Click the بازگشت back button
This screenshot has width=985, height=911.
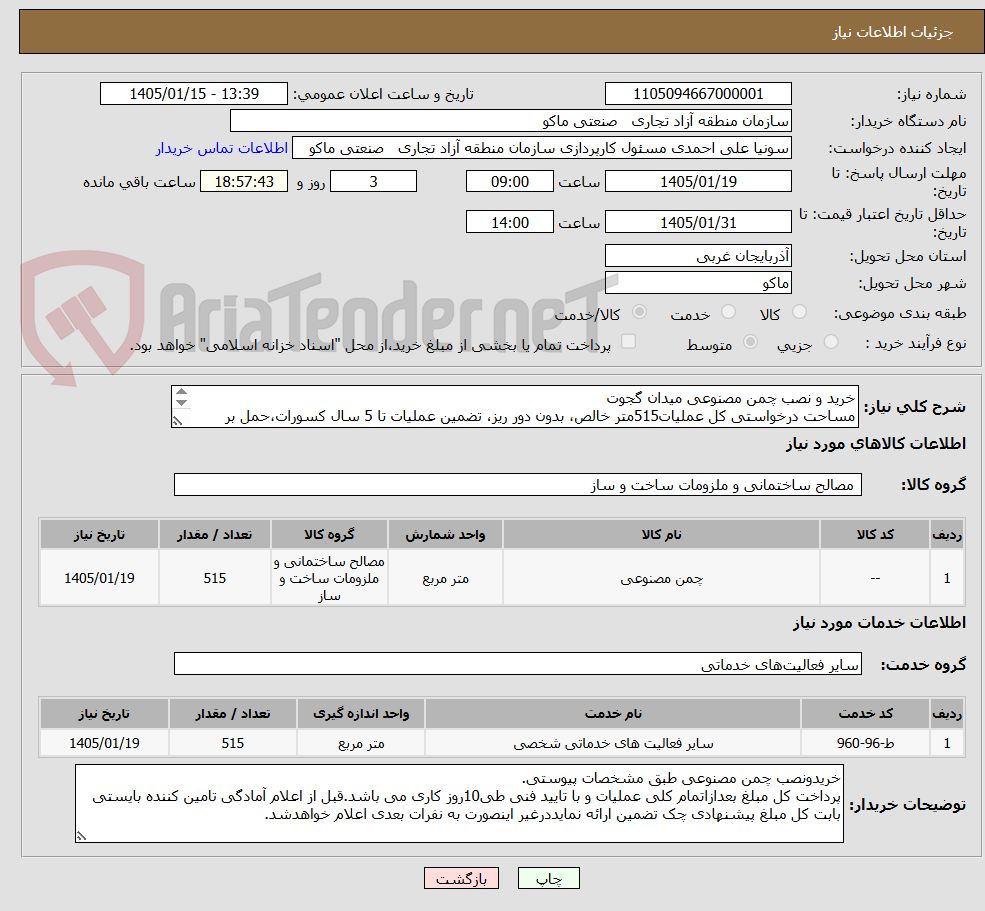tap(461, 878)
